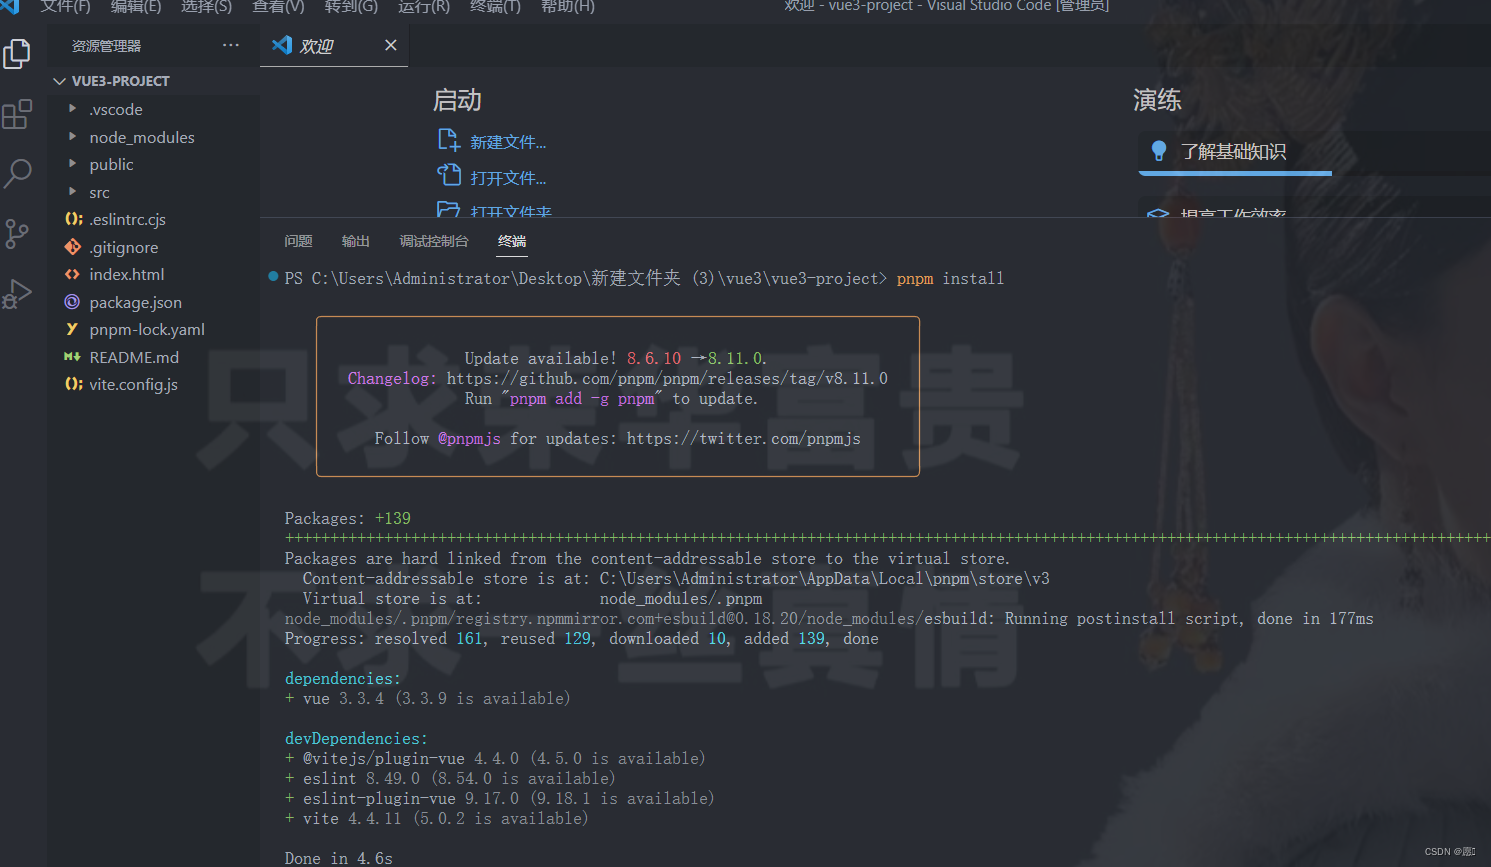Open the Source Control view icon
This screenshot has width=1491, height=867.
coord(17,234)
